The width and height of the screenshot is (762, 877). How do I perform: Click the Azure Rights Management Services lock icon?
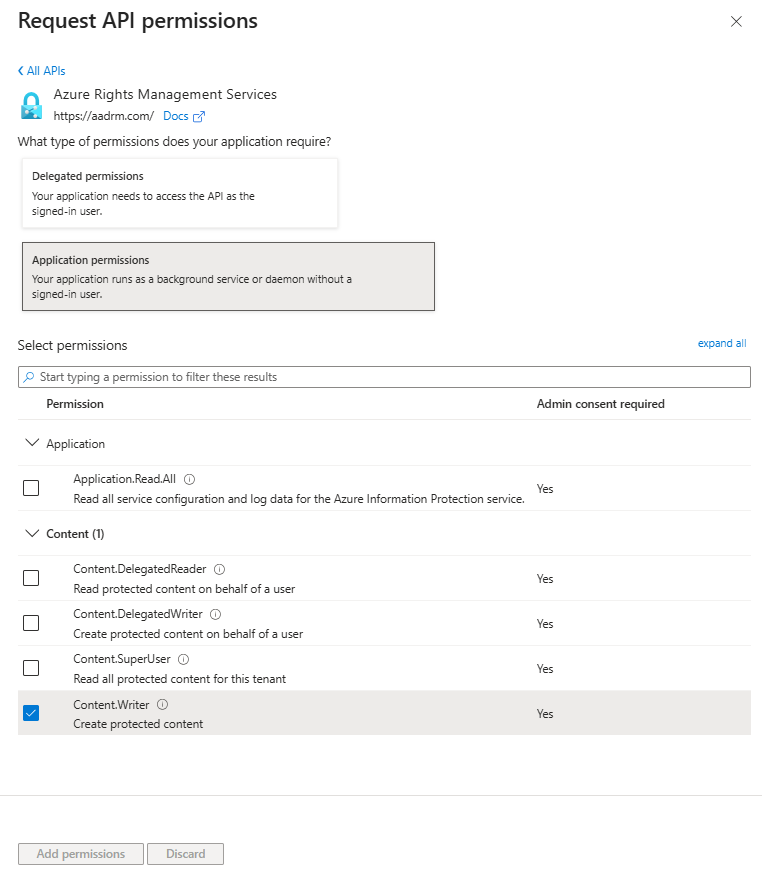click(x=32, y=105)
